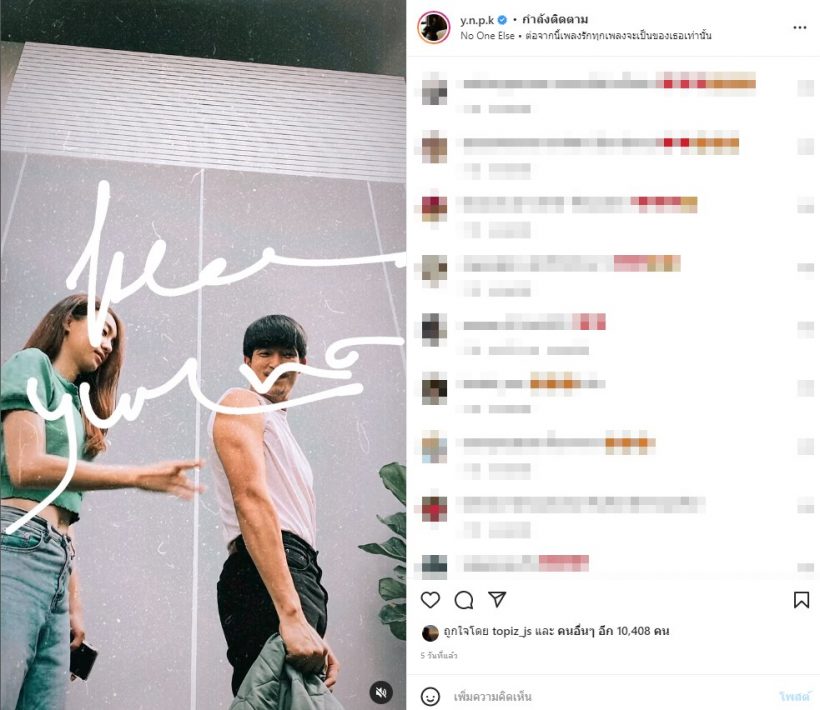Share the post via paper plane icon

[497, 599]
